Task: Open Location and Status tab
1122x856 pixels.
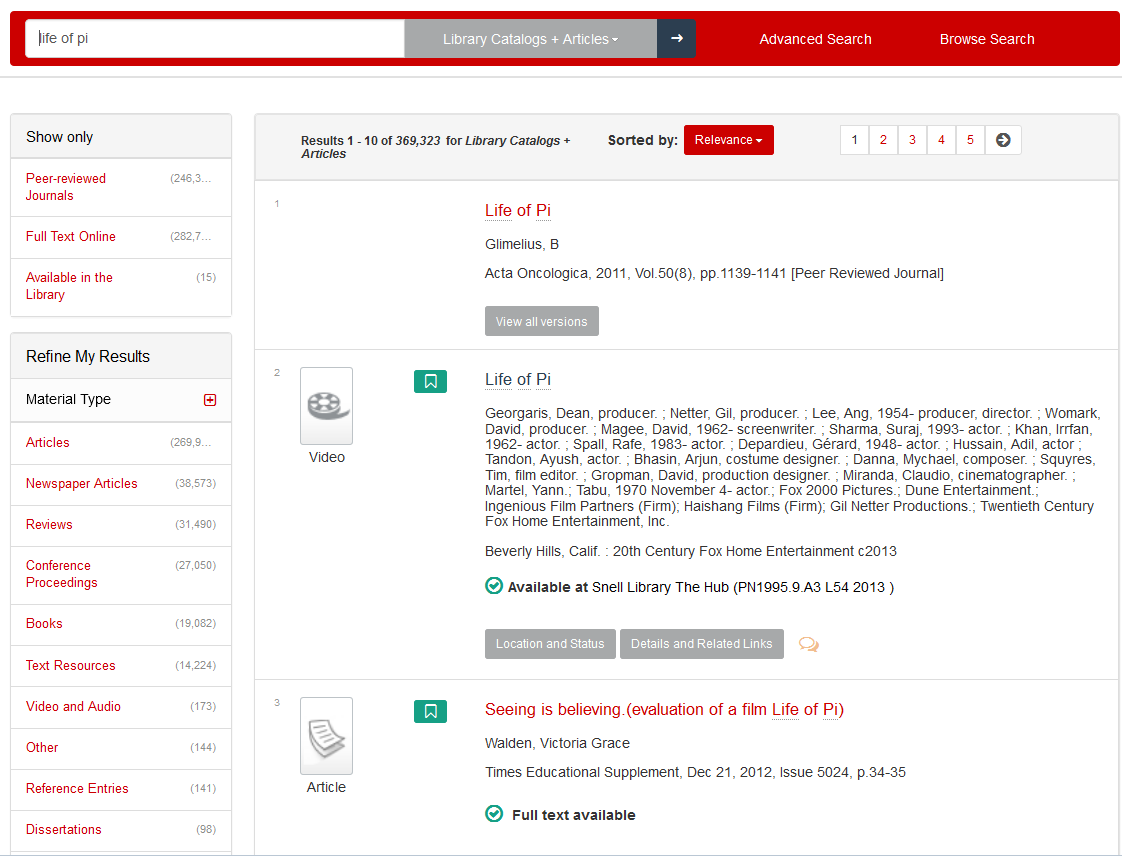Action: (550, 644)
